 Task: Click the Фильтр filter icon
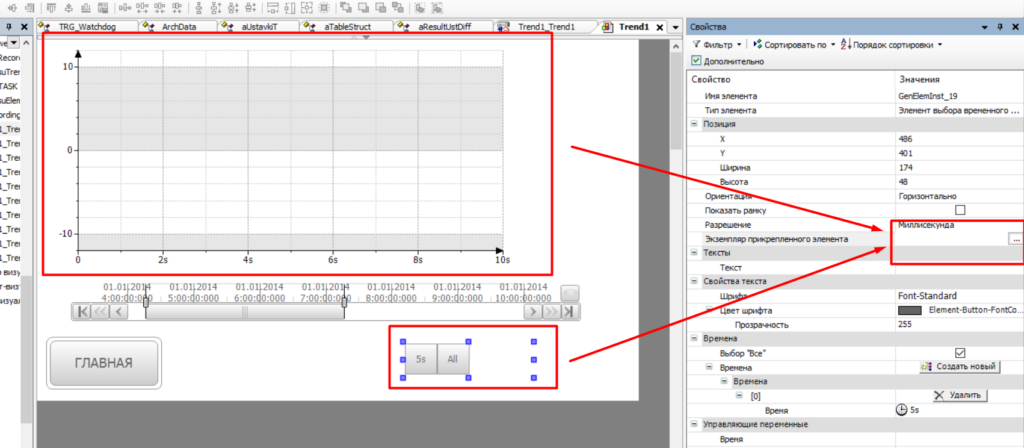pos(696,44)
